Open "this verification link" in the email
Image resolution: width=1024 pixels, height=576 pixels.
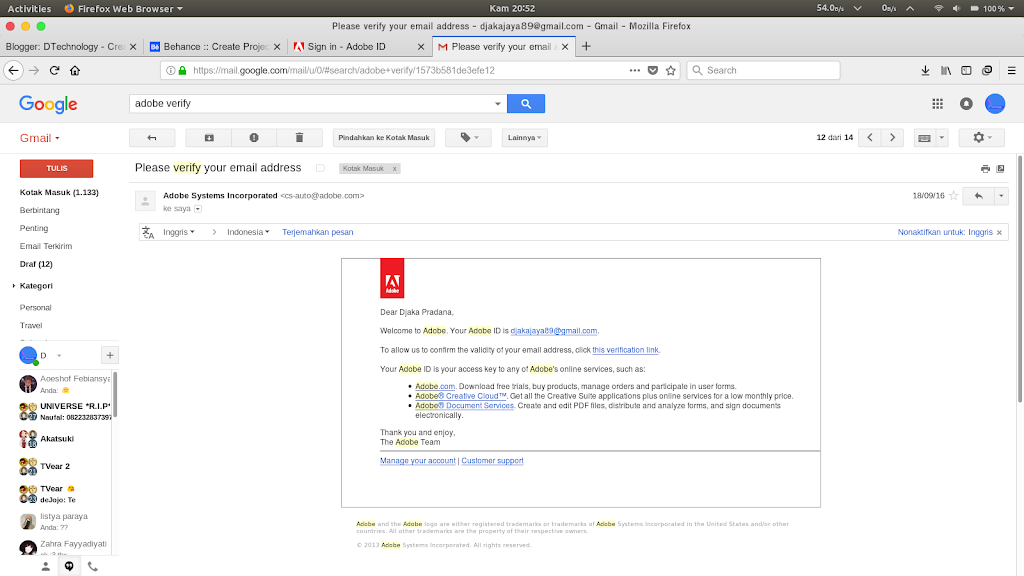click(625, 350)
